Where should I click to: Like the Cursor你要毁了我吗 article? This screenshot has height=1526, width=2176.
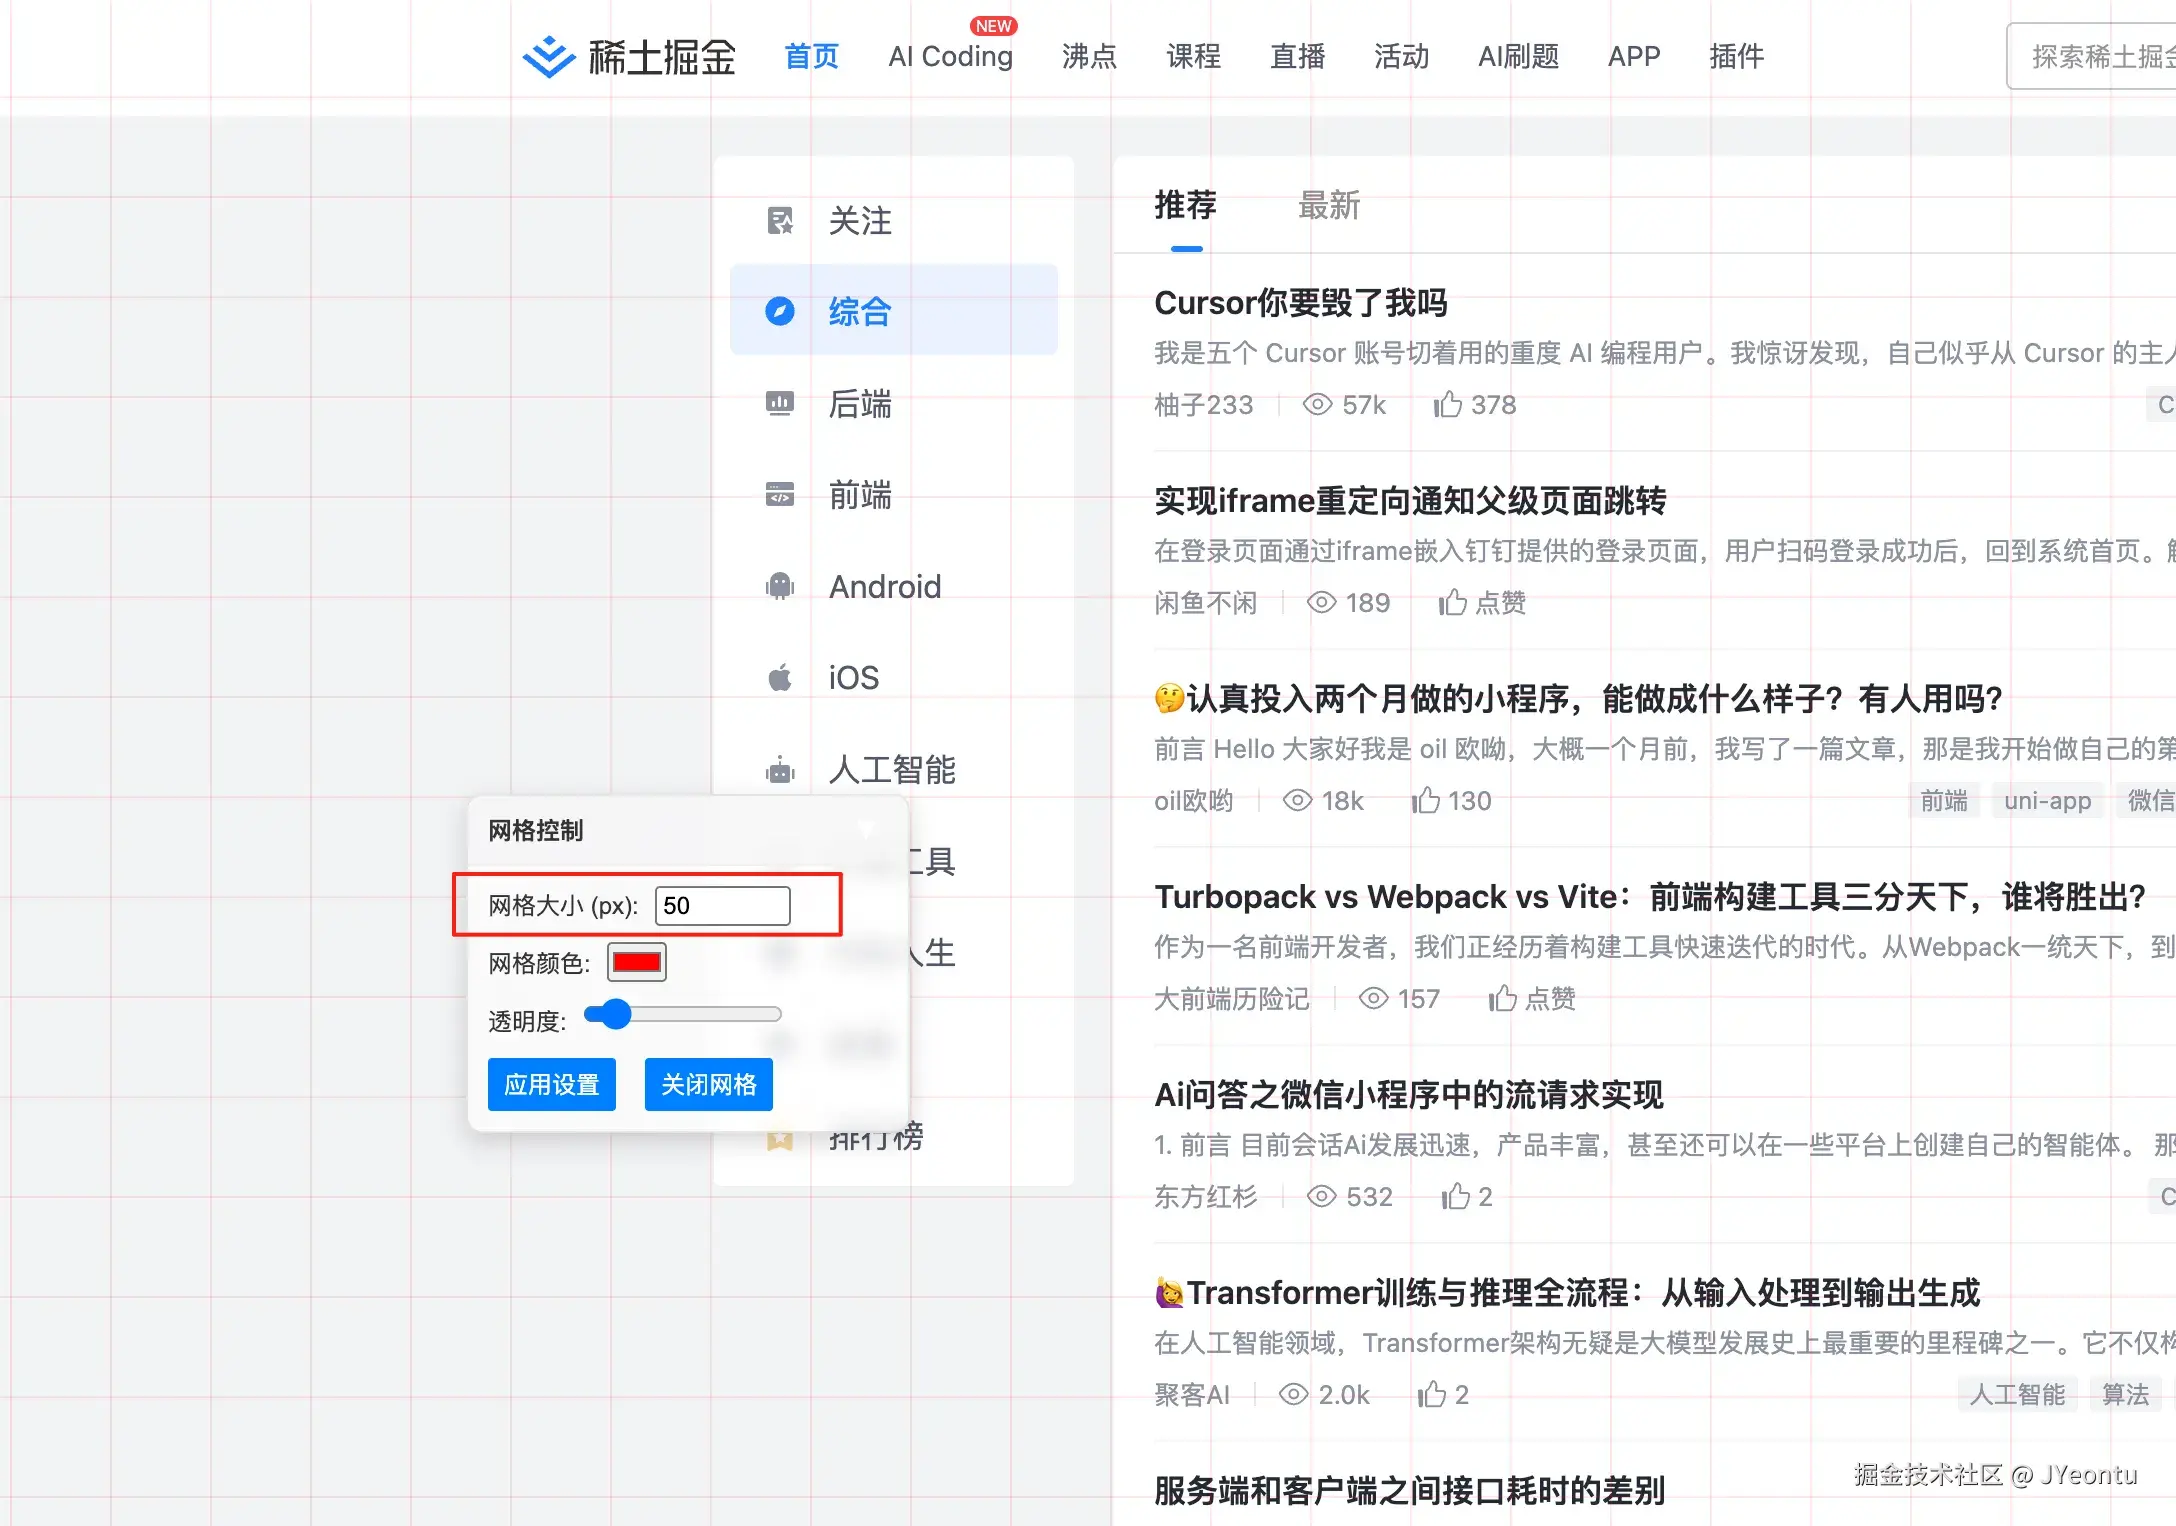(1448, 405)
